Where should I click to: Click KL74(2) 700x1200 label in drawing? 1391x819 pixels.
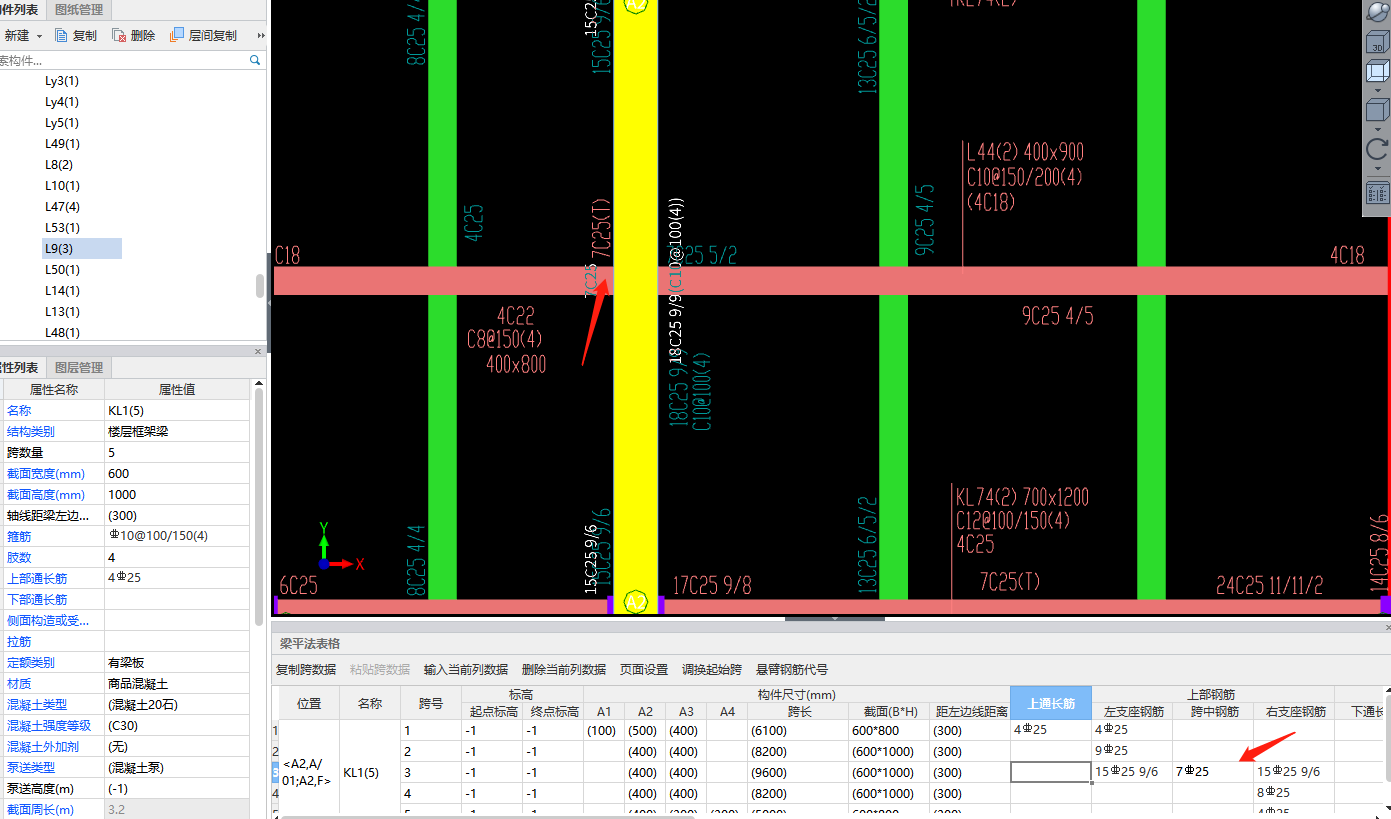click(x=1022, y=497)
